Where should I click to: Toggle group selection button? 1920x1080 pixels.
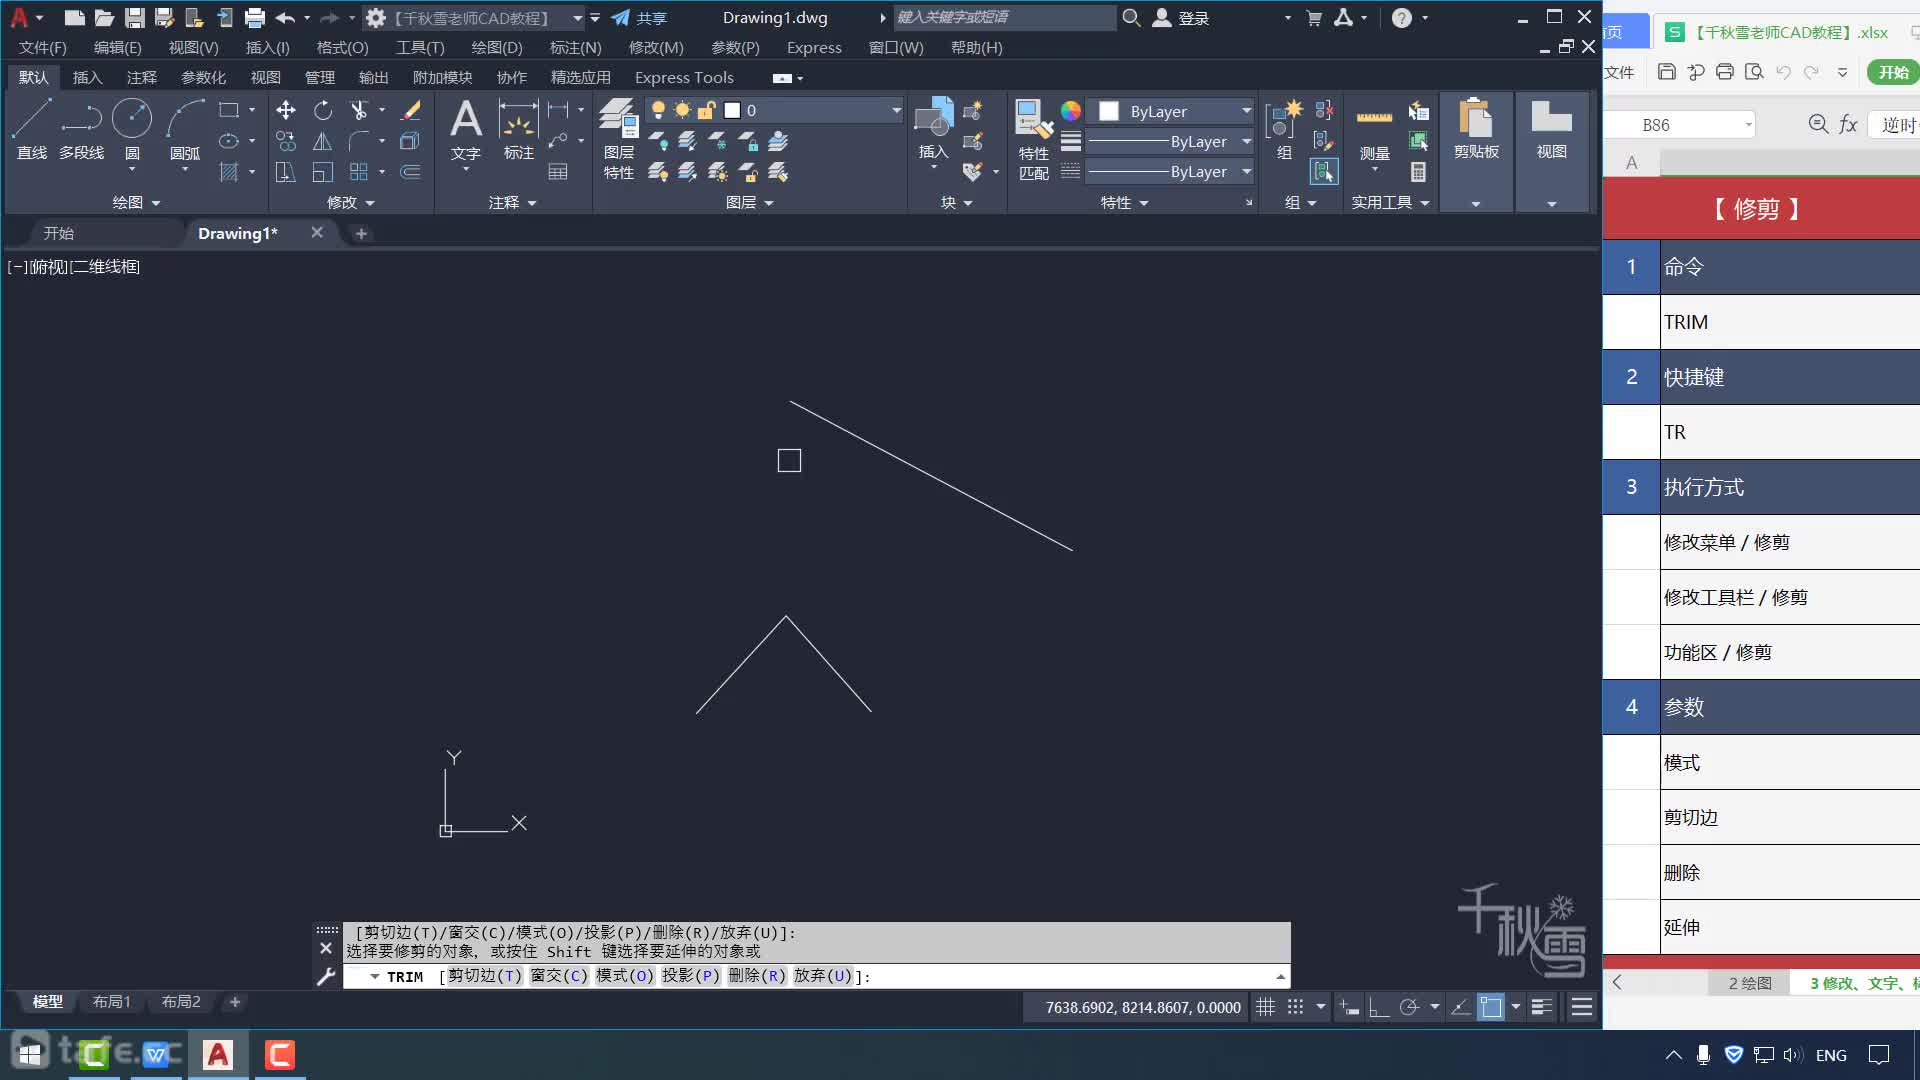tap(1324, 172)
